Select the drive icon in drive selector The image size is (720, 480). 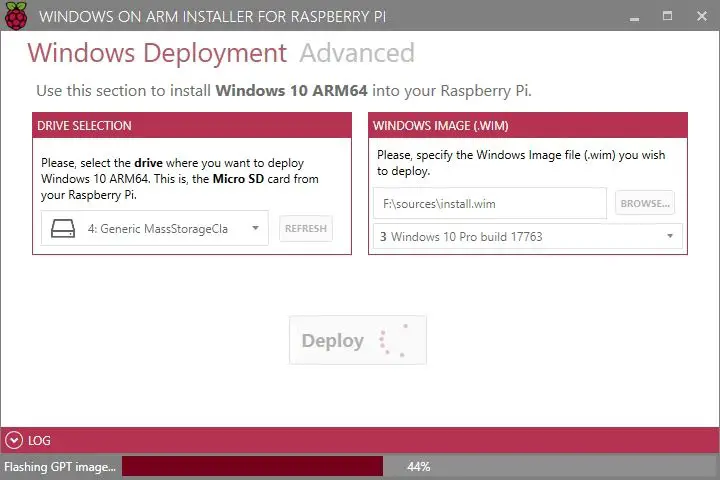pos(63,228)
